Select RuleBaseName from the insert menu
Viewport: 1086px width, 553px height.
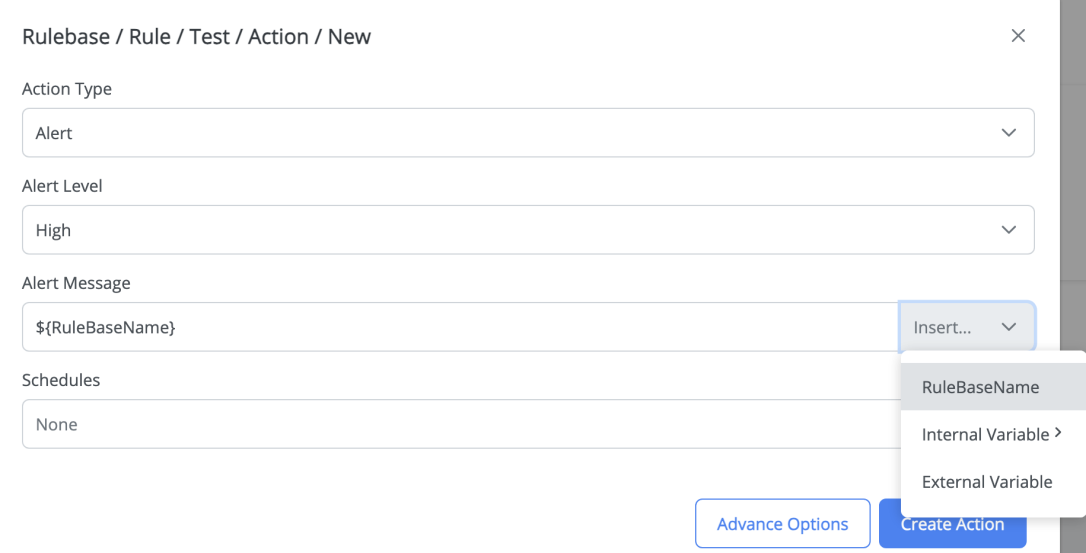(x=980, y=387)
